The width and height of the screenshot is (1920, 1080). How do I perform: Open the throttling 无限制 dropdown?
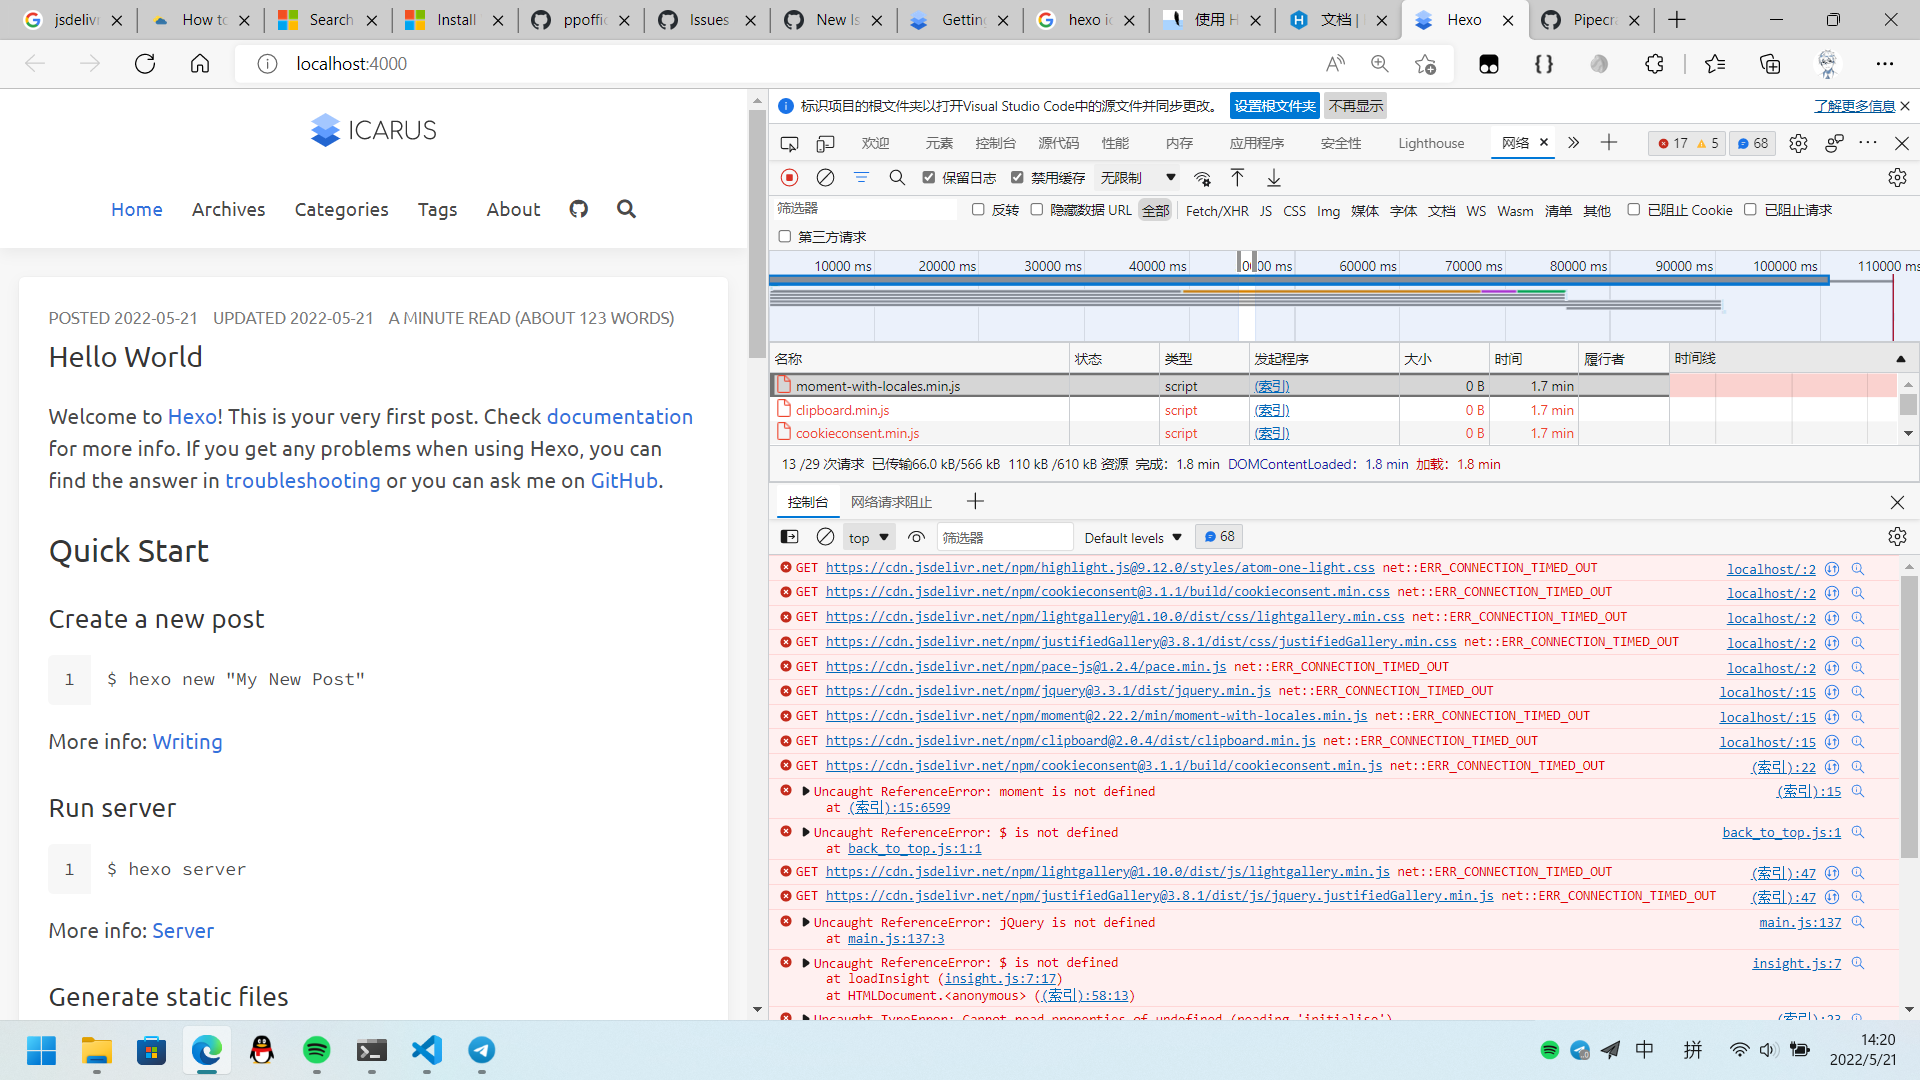tap(1135, 177)
